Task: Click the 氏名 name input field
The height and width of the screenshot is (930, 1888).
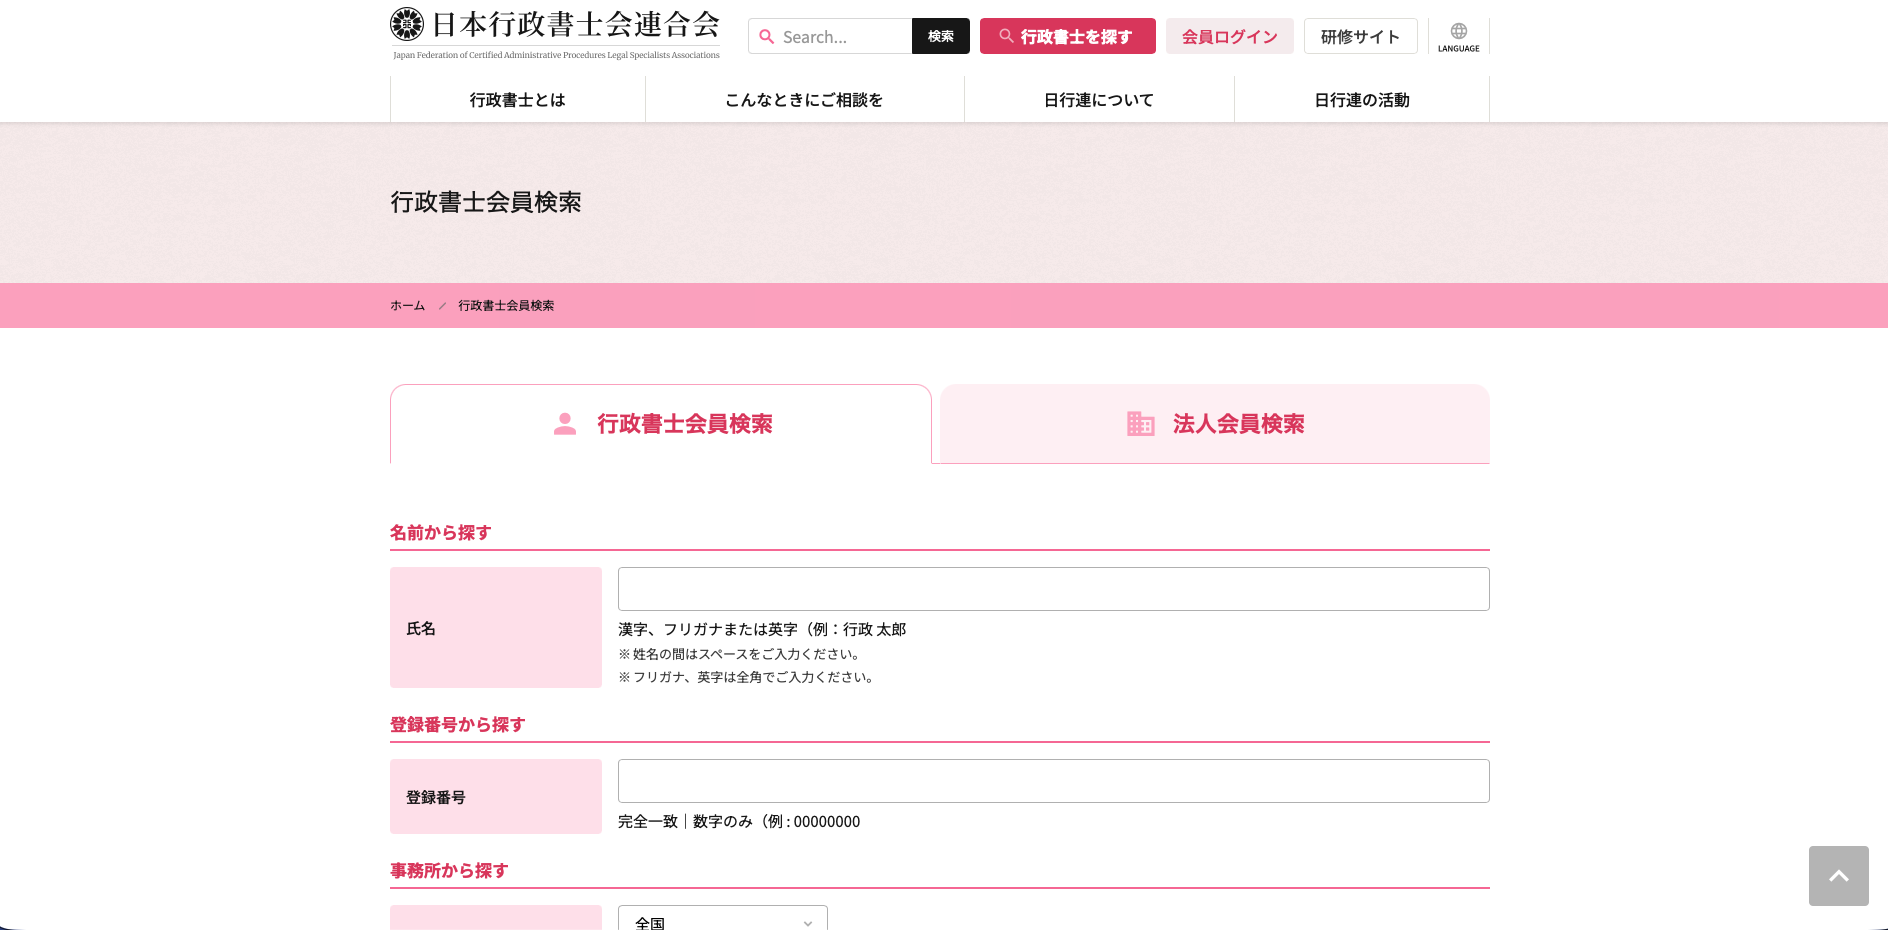Action: point(1053,589)
